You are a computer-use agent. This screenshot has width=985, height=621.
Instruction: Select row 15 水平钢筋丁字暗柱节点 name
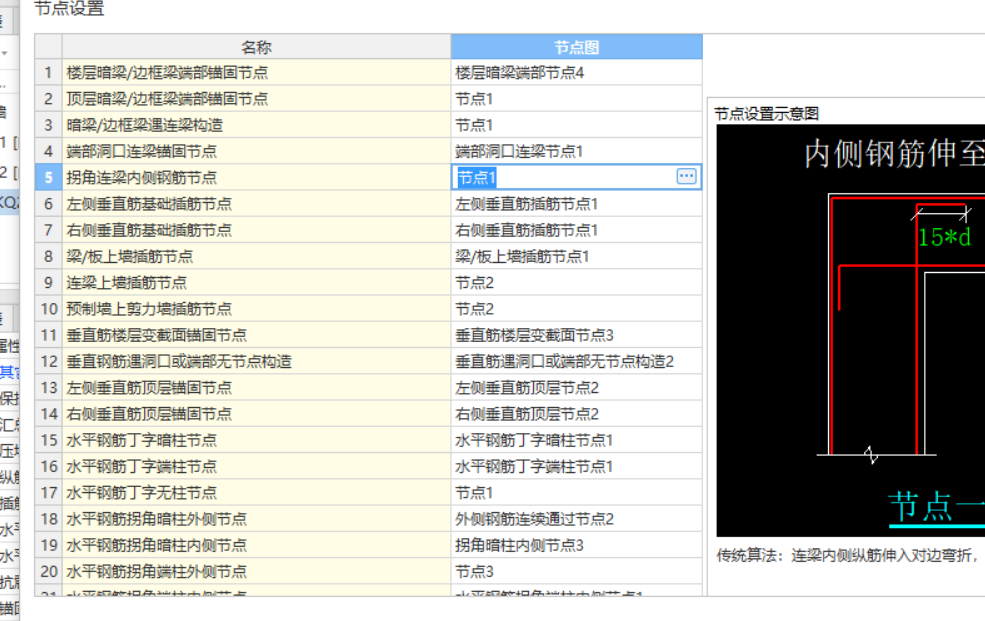(256, 440)
